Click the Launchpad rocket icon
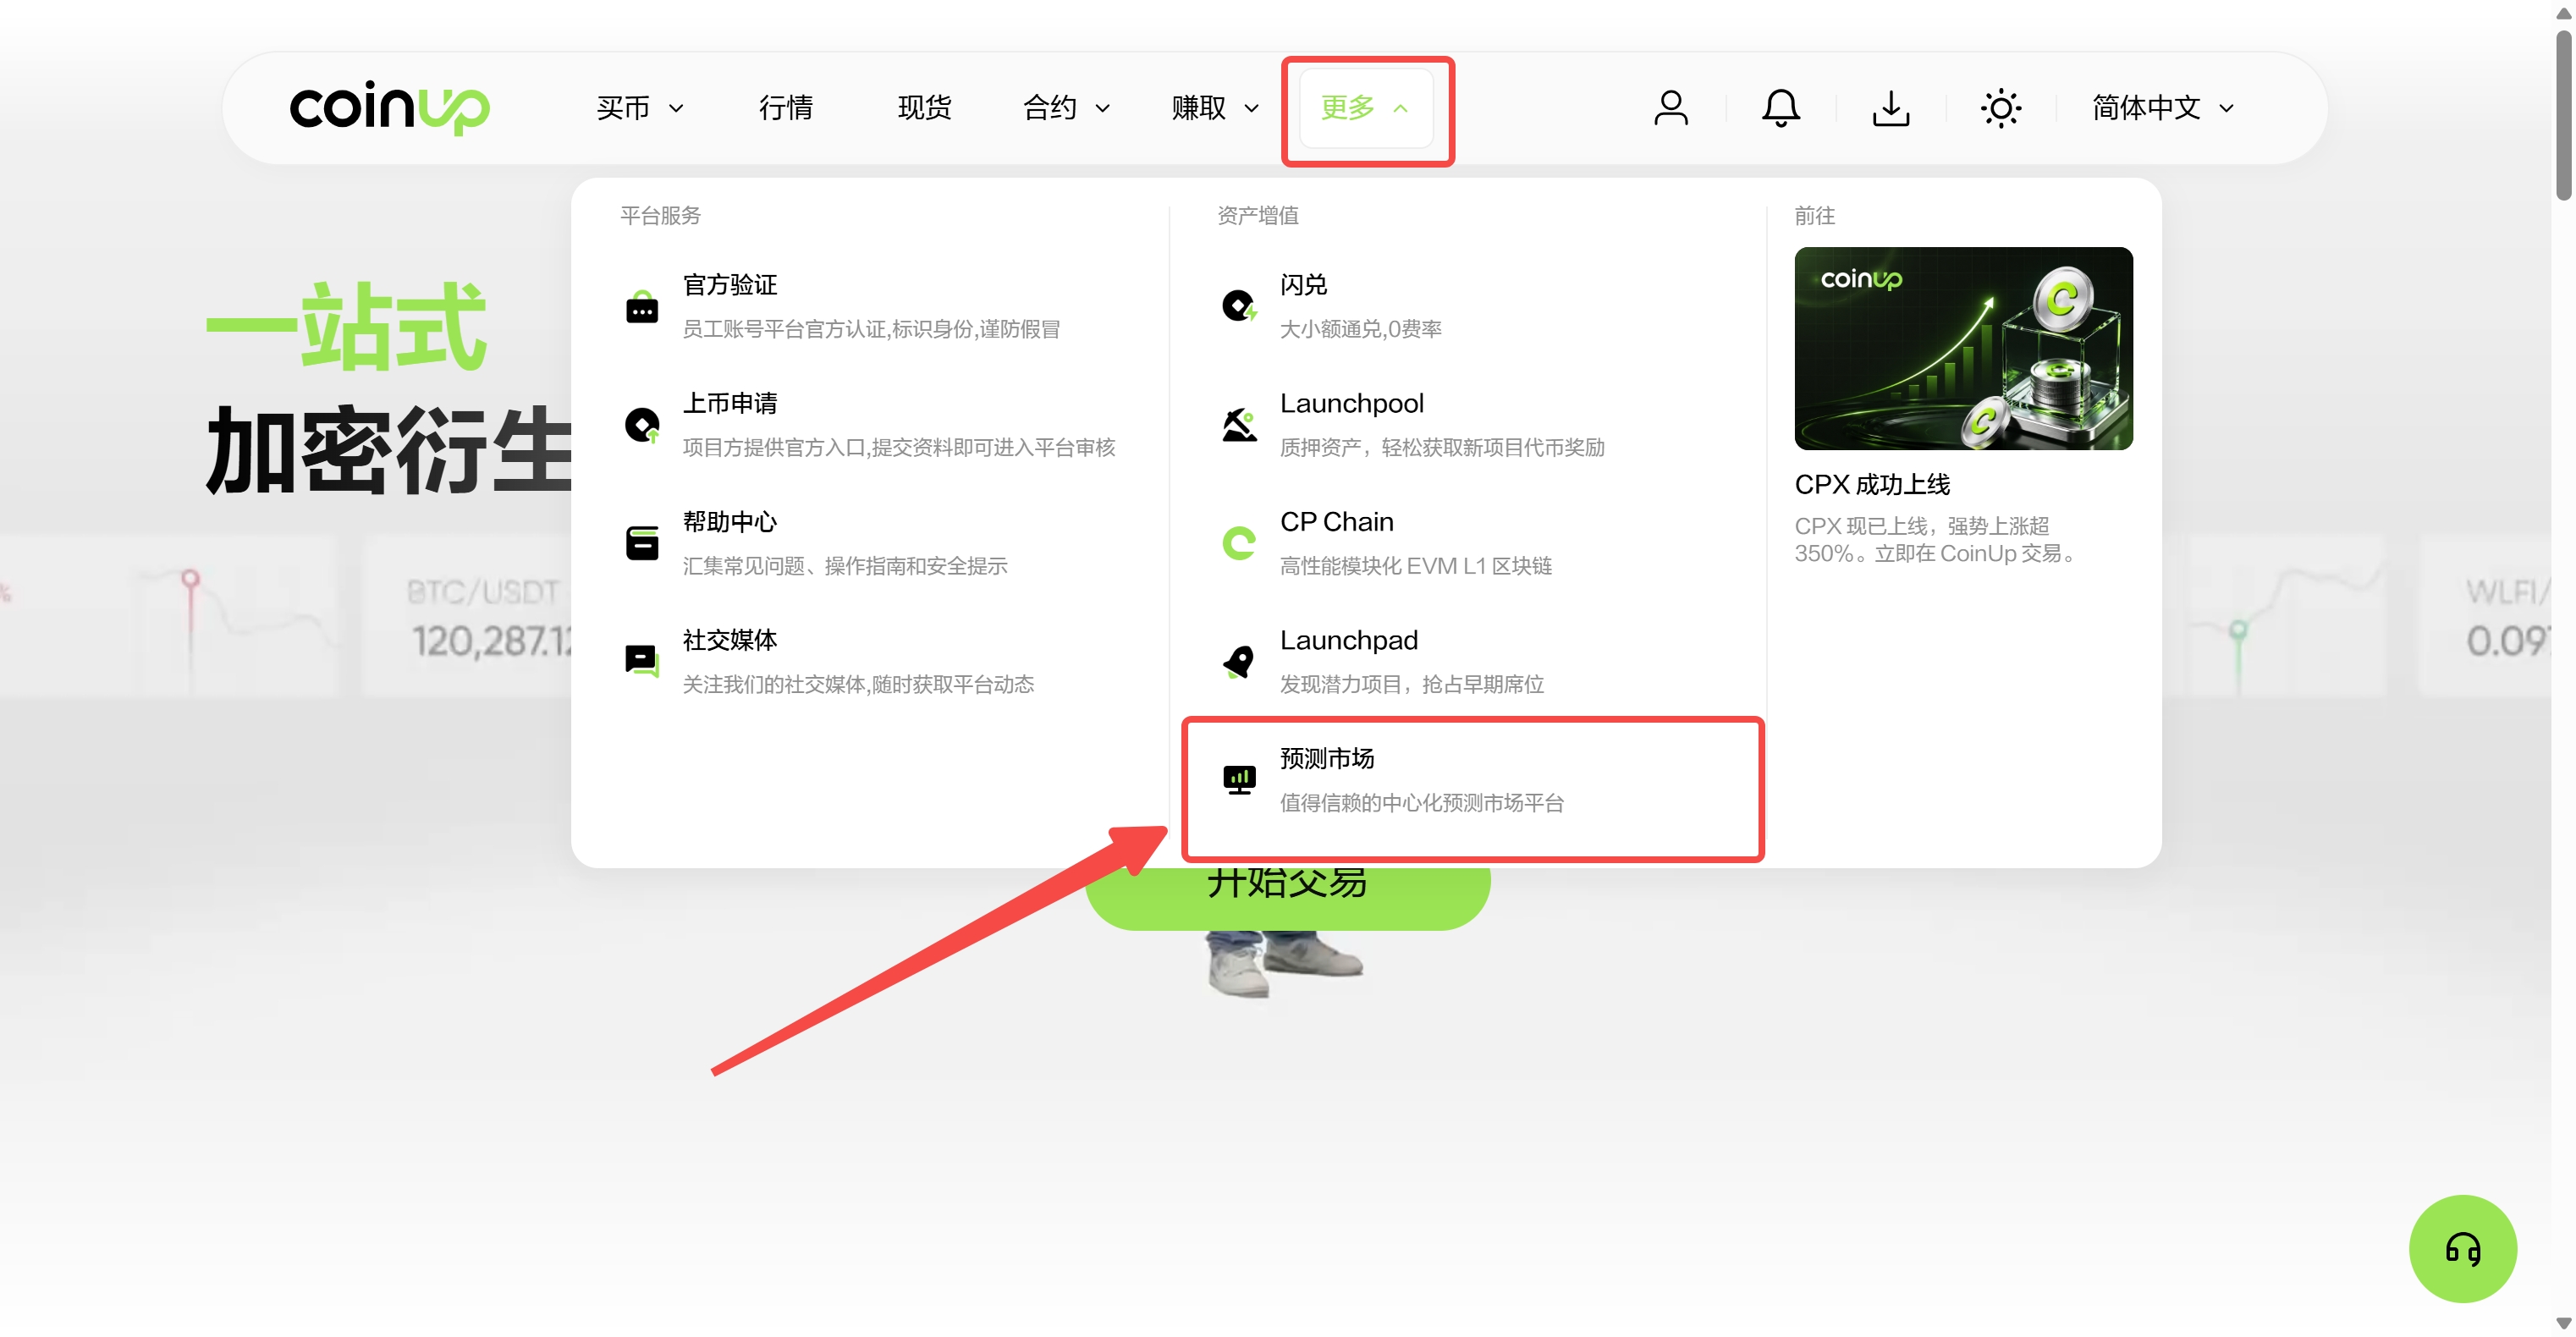 click(x=1239, y=661)
